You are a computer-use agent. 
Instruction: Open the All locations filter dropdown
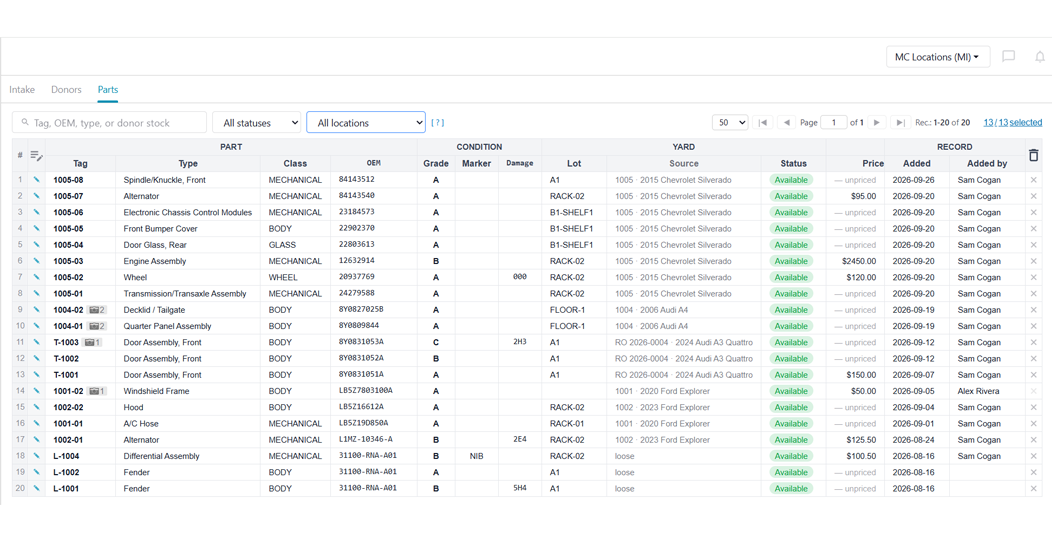tap(366, 123)
